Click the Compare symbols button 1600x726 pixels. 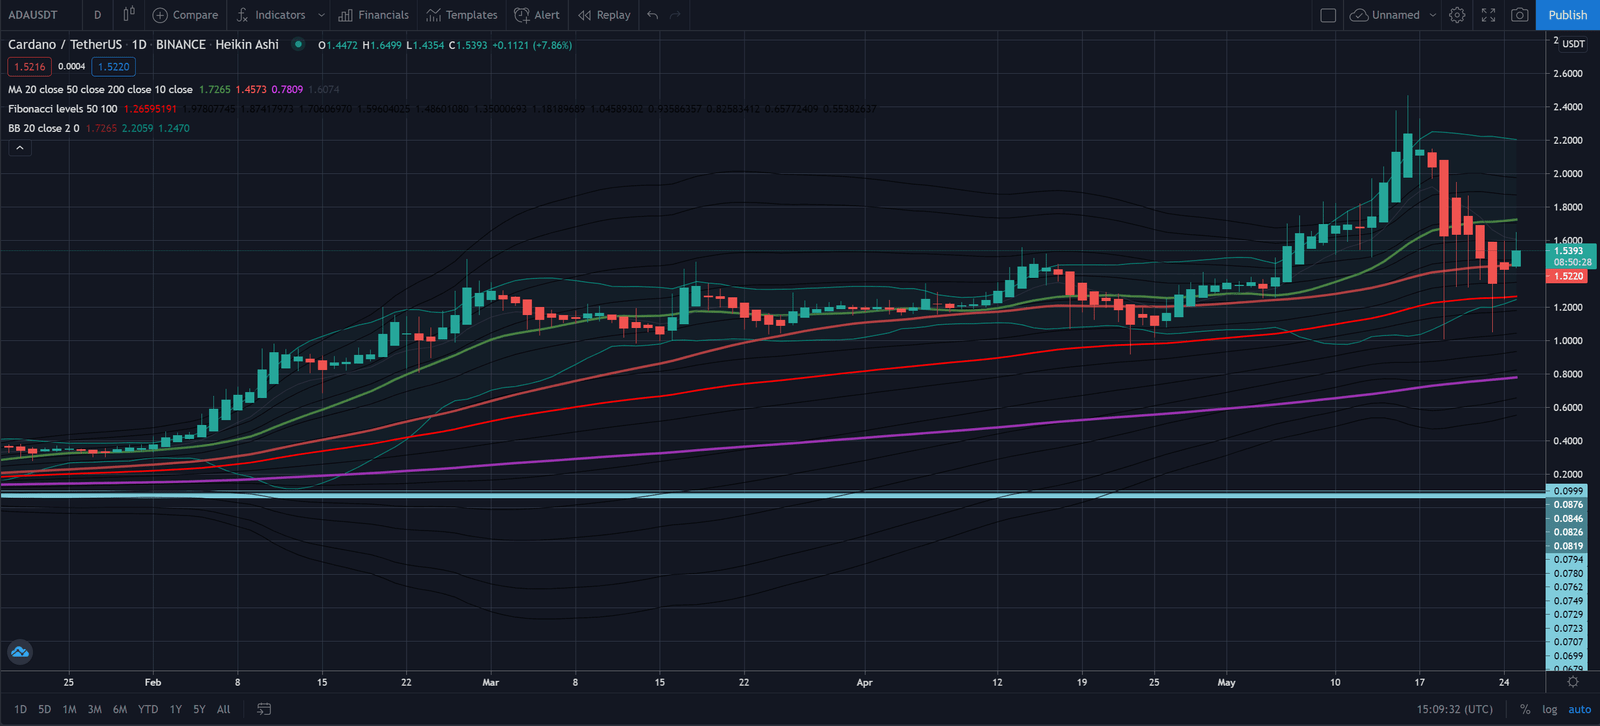[x=185, y=15]
